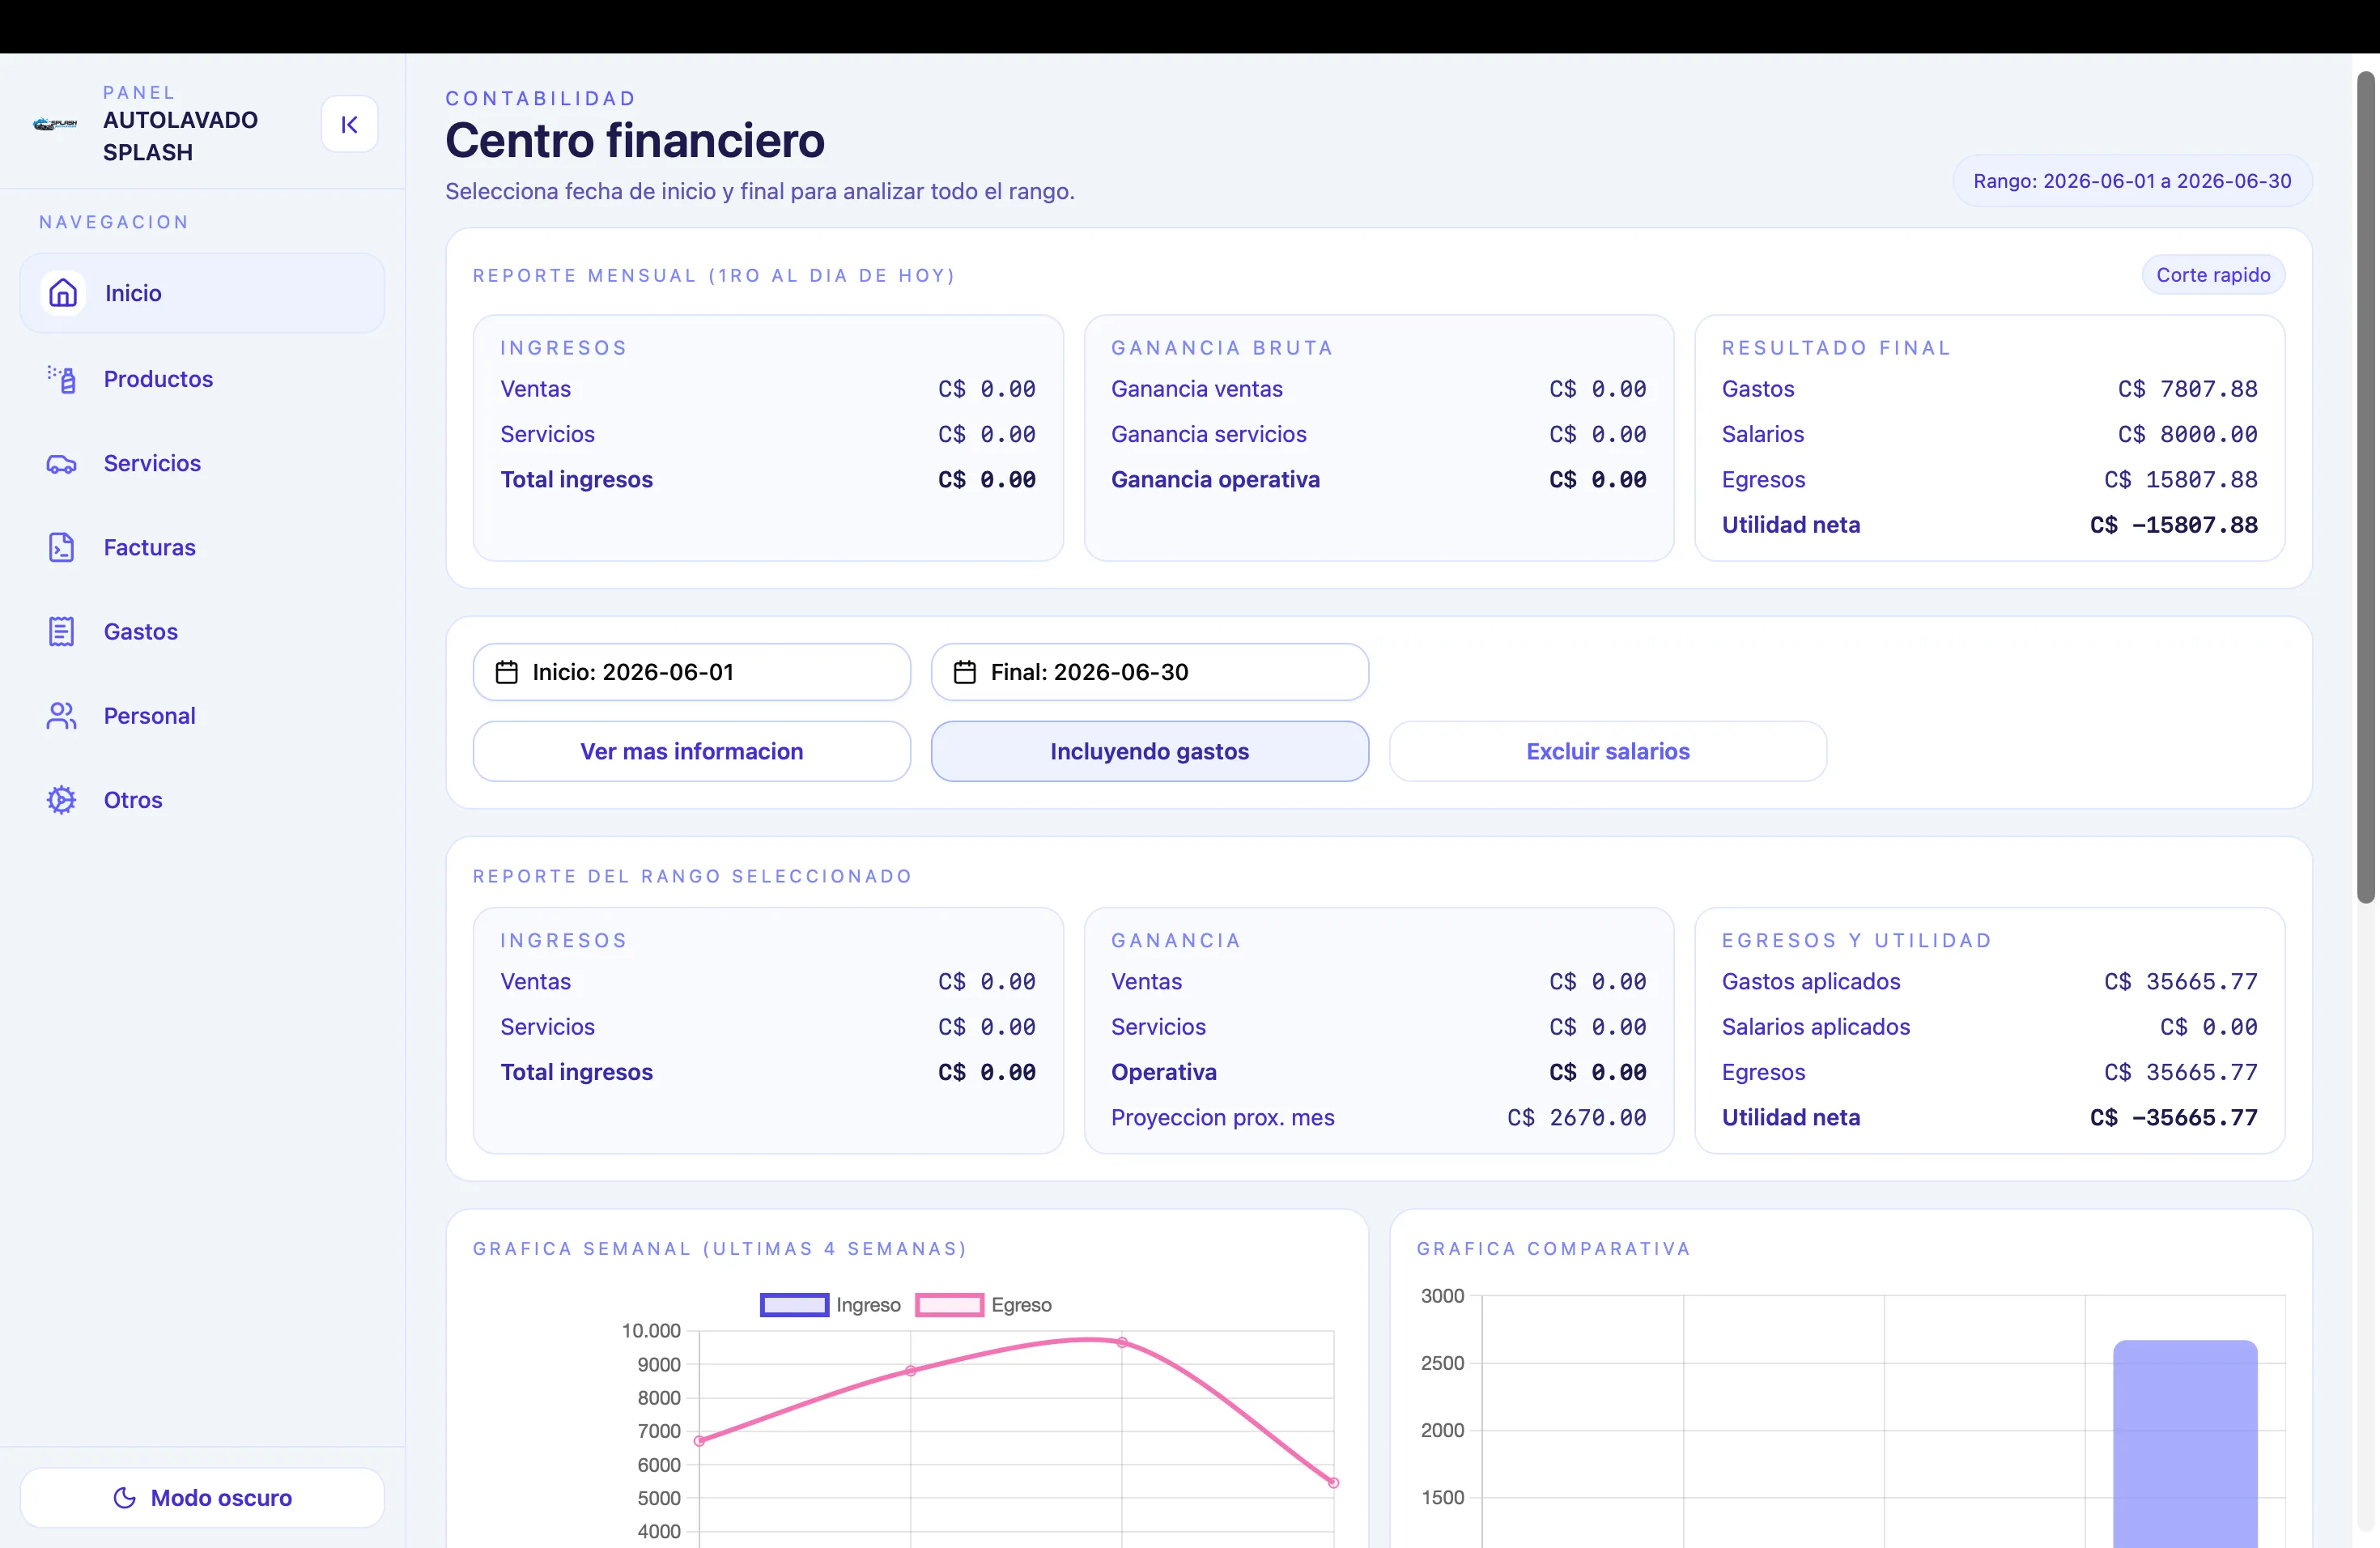Toggle the Ingreso legend swatch
2380x1548 pixels.
pyautogui.click(x=794, y=1305)
